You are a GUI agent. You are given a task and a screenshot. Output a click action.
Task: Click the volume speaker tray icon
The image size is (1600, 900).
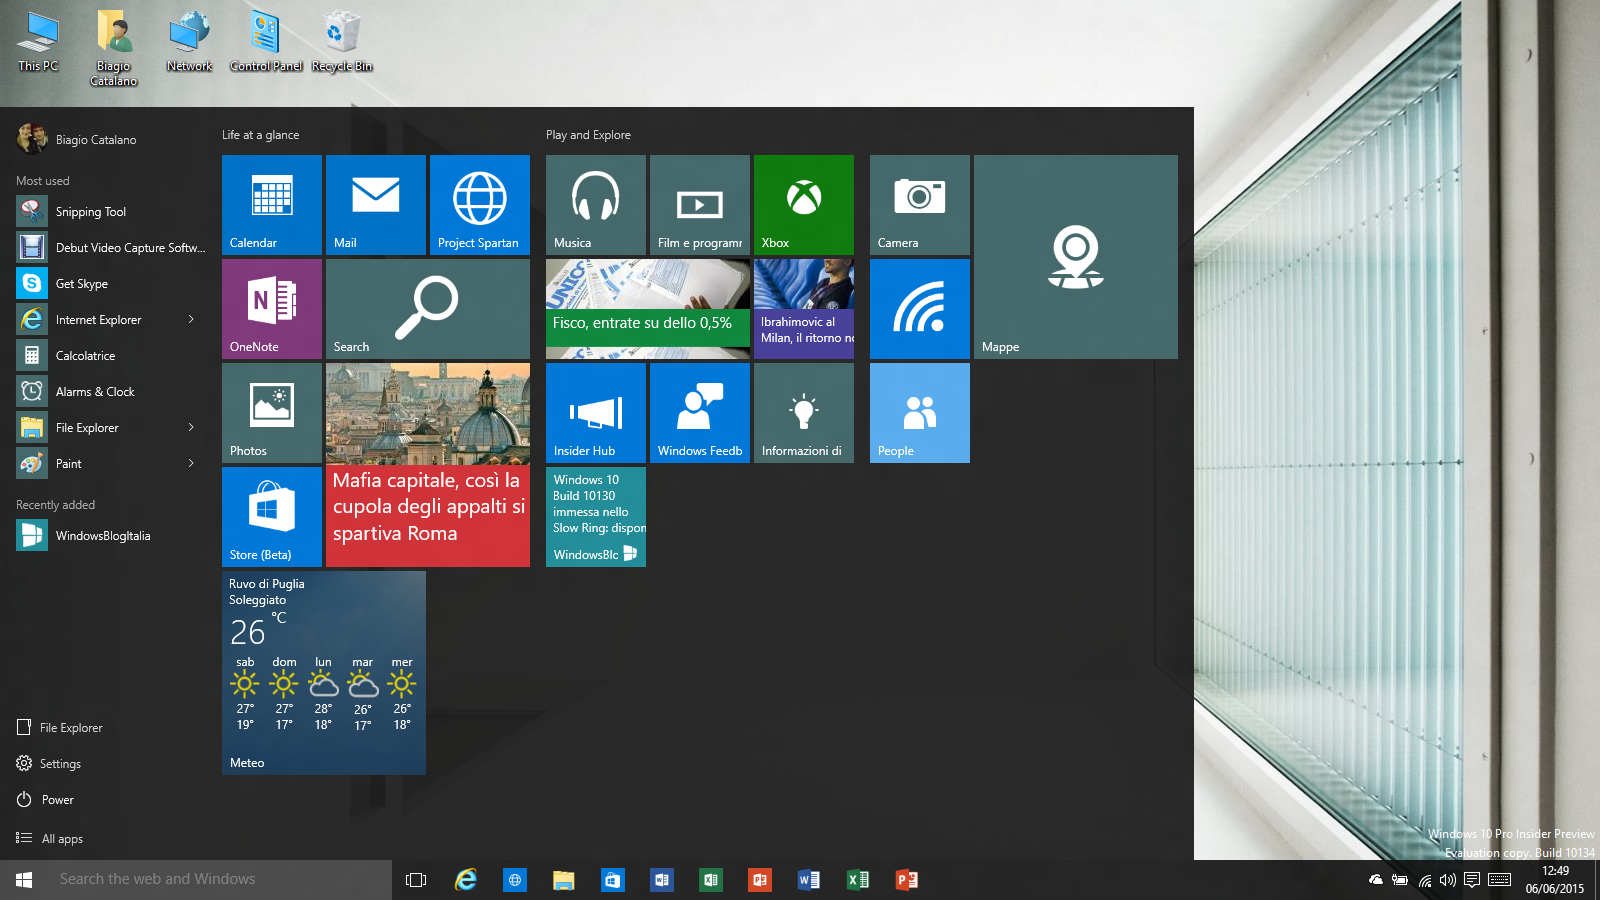pyautogui.click(x=1448, y=880)
